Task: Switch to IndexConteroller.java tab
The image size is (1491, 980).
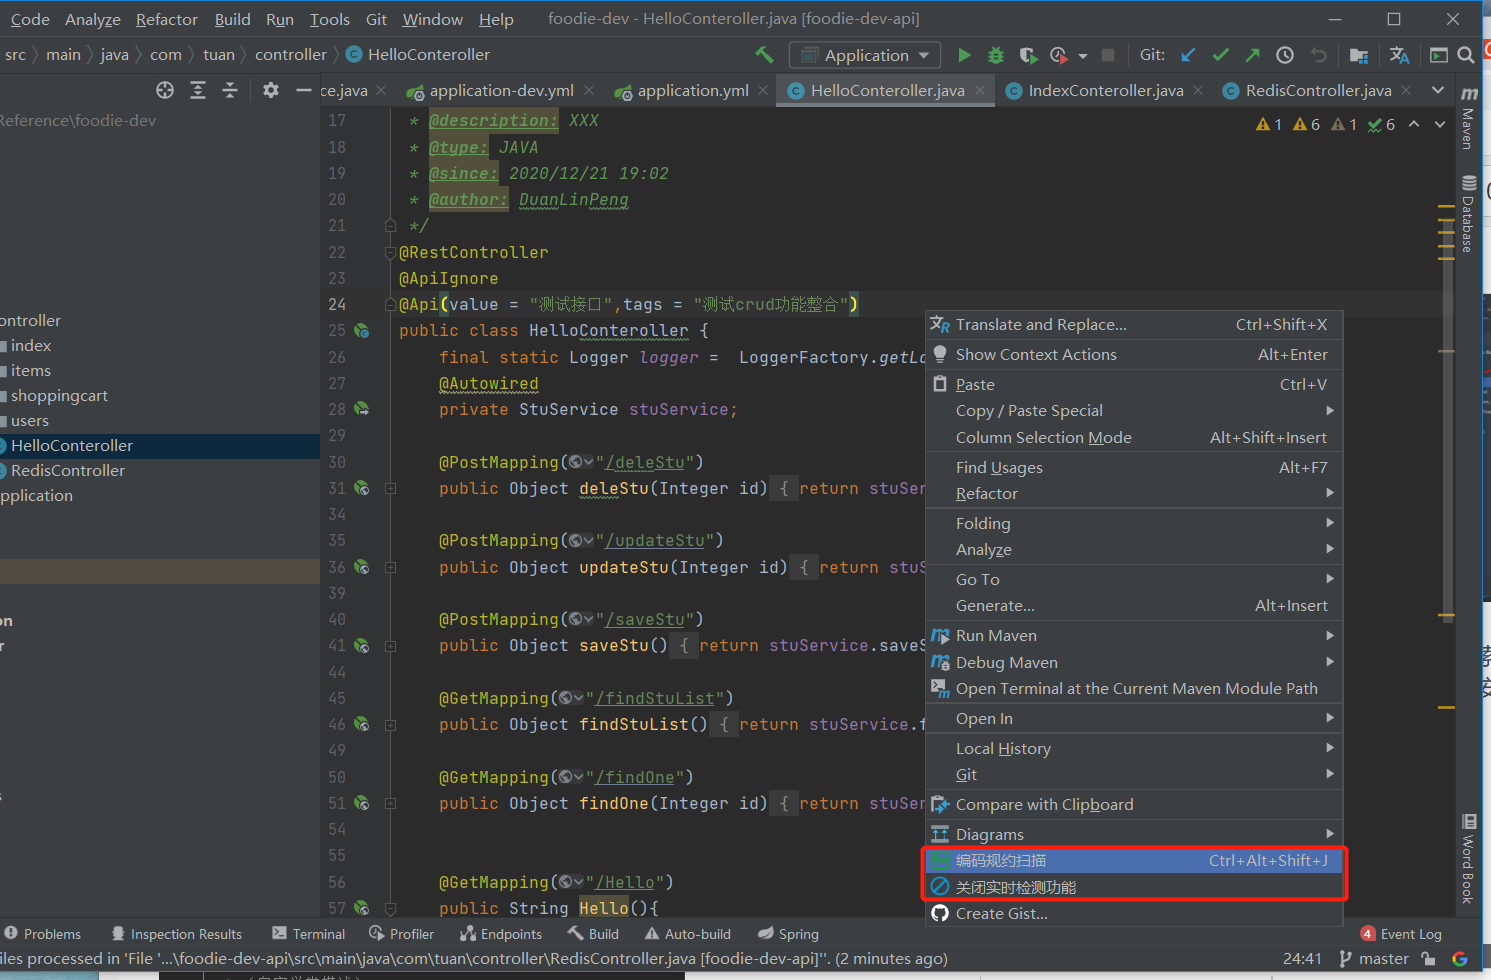Action: [1105, 91]
